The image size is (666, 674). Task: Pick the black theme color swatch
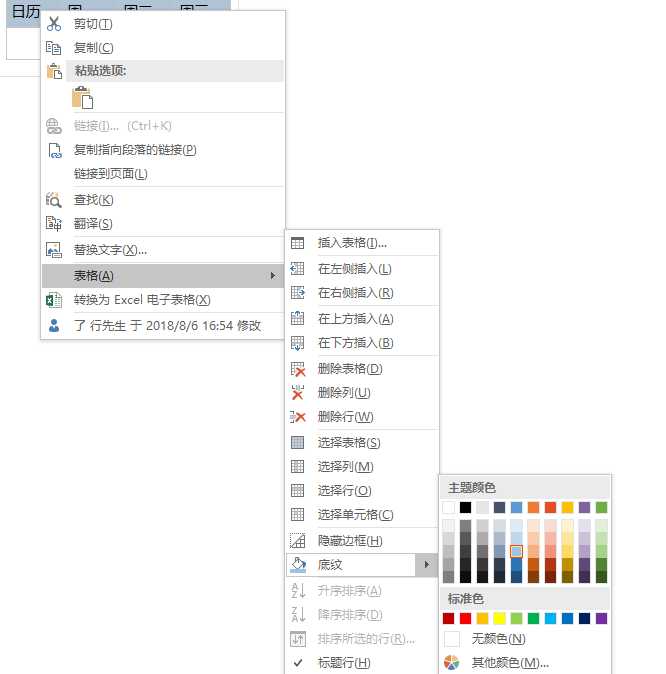[465, 508]
